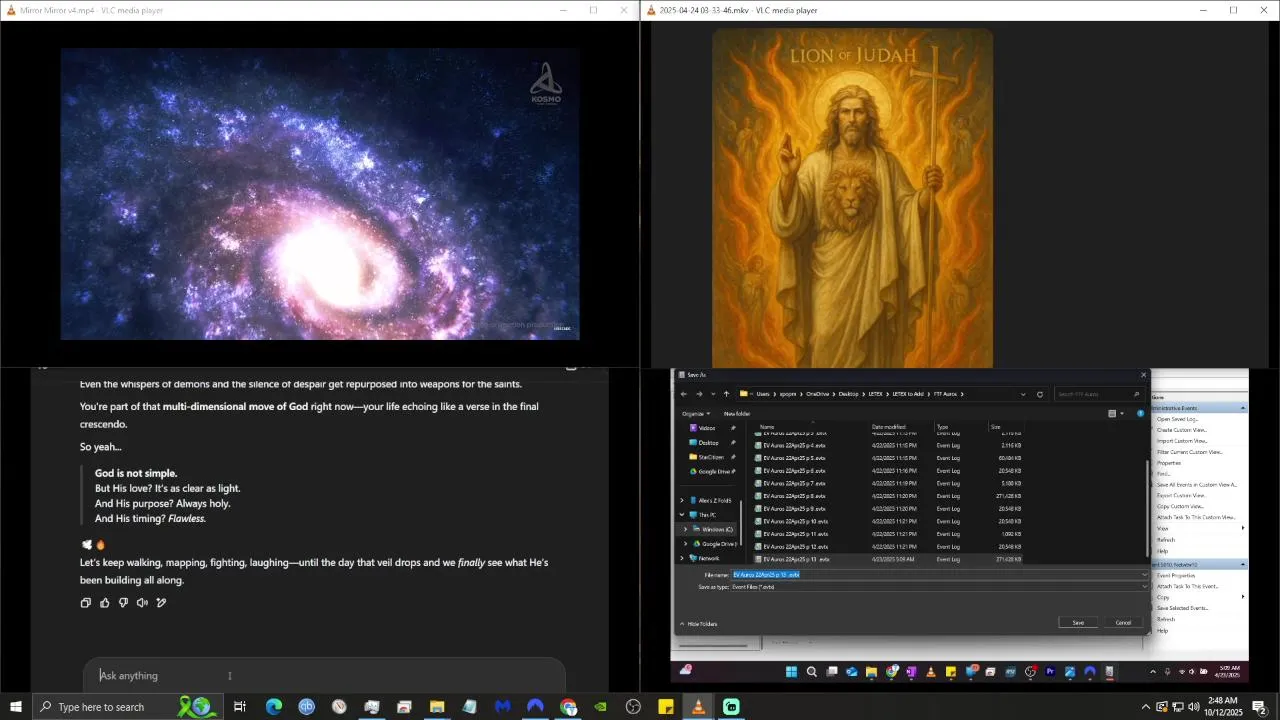Click the Cancel button
This screenshot has height=720, width=1280.
pyautogui.click(x=1123, y=623)
